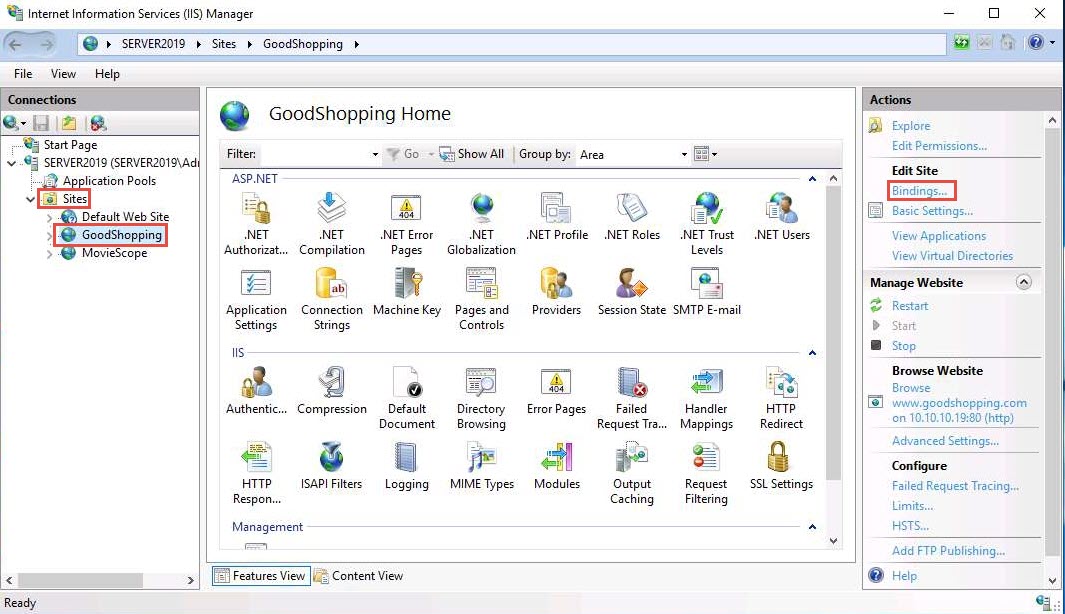This screenshot has width=1065, height=614.
Task: Expand the MovieScope site node
Action: point(50,254)
